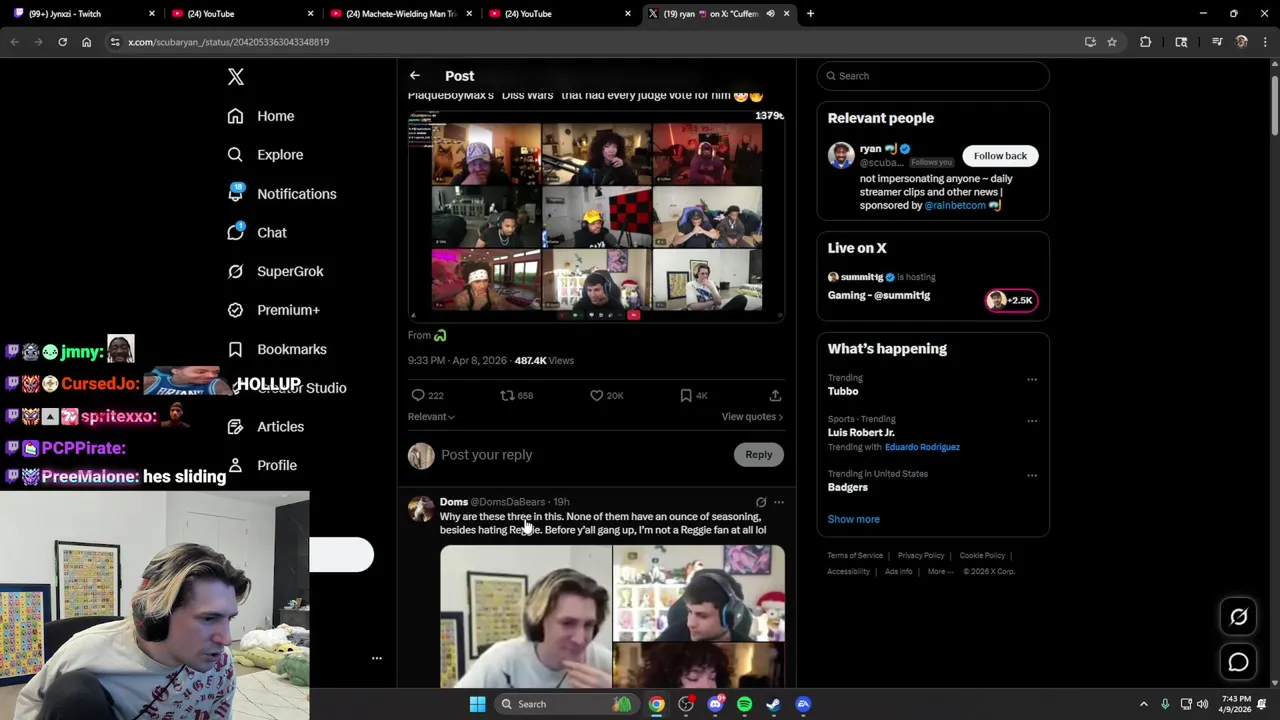Open Spotify from the taskbar
Viewport: 1280px width, 720px height.
(x=744, y=704)
